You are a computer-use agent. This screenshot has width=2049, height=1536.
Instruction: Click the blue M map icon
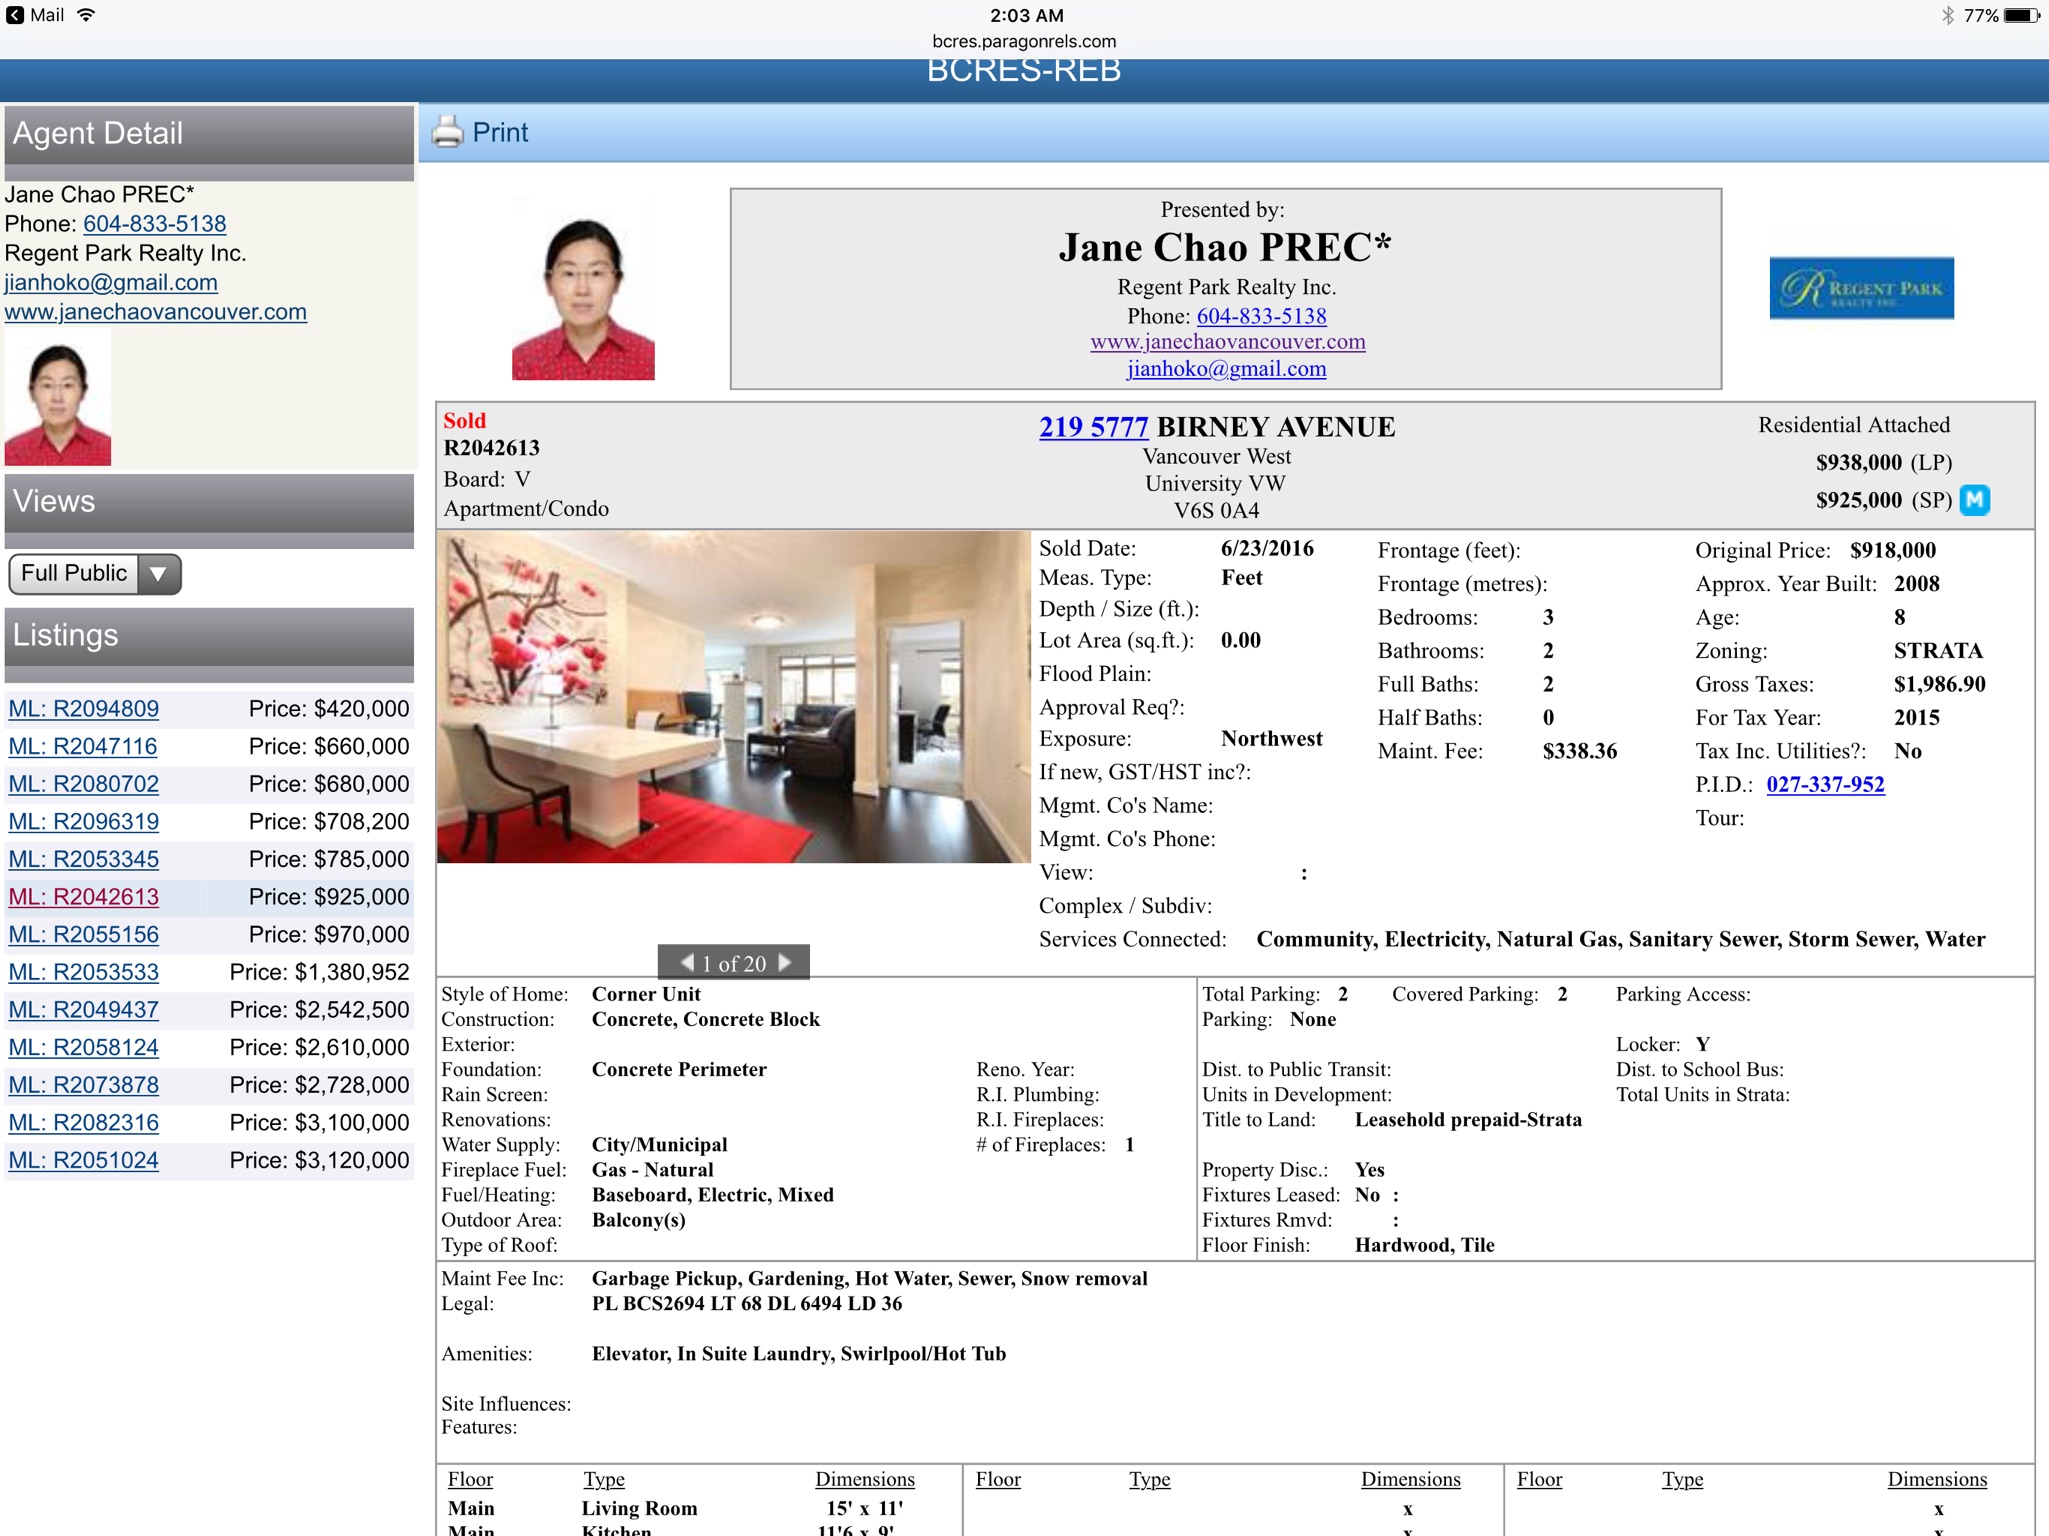click(x=1974, y=499)
